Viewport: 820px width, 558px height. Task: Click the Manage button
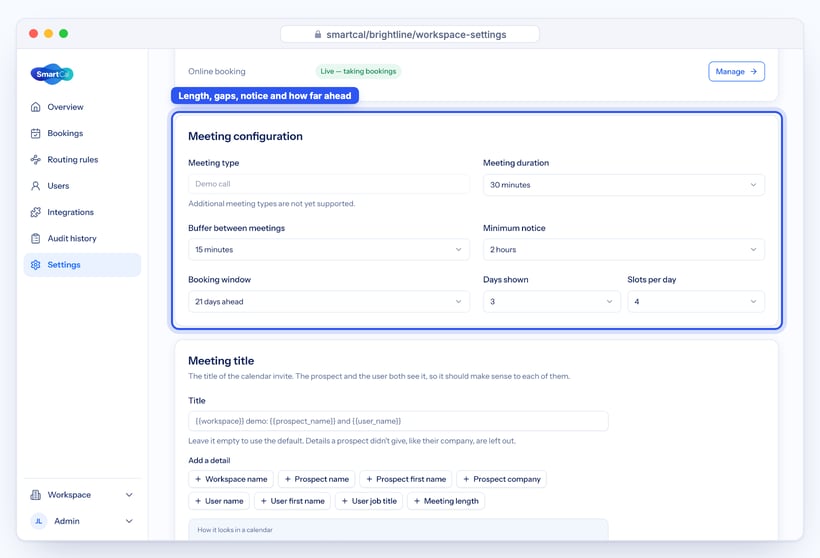(x=736, y=72)
